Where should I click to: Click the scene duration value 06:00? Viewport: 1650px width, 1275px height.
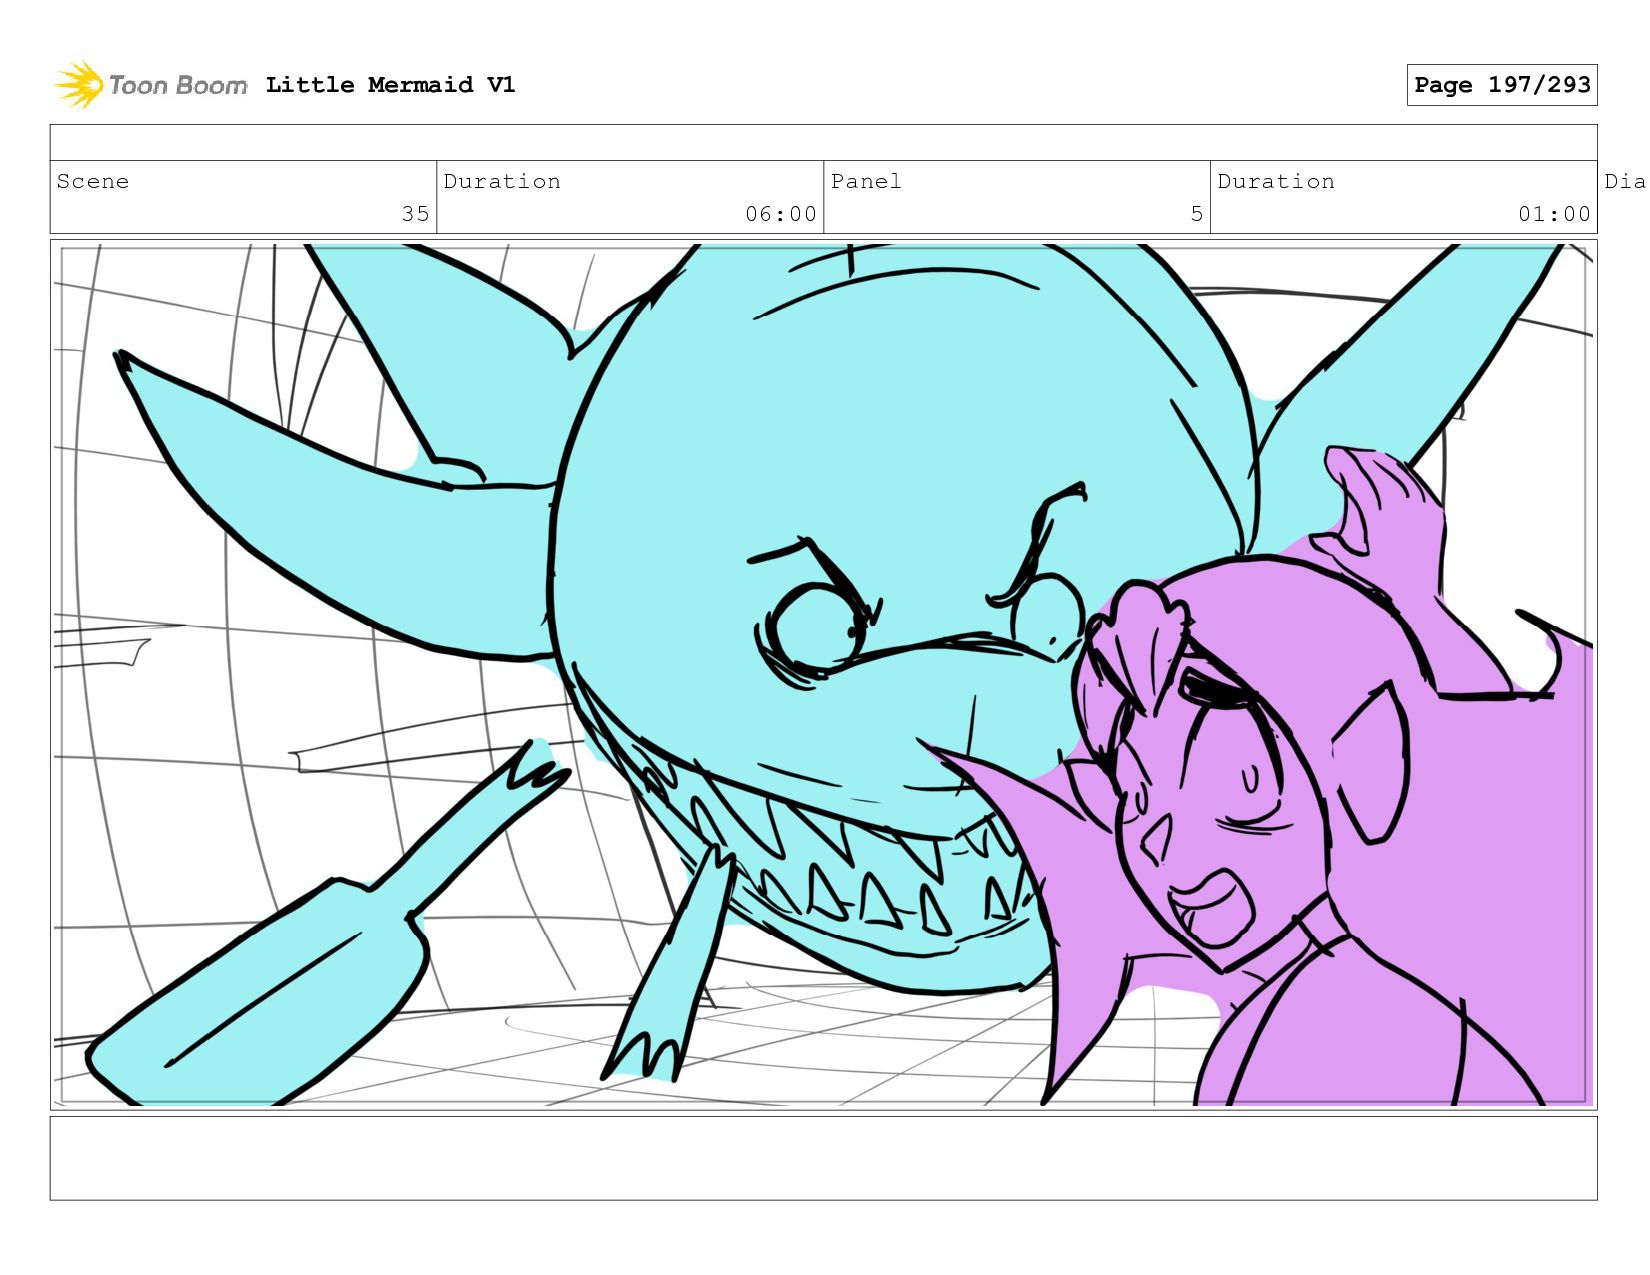(x=780, y=214)
